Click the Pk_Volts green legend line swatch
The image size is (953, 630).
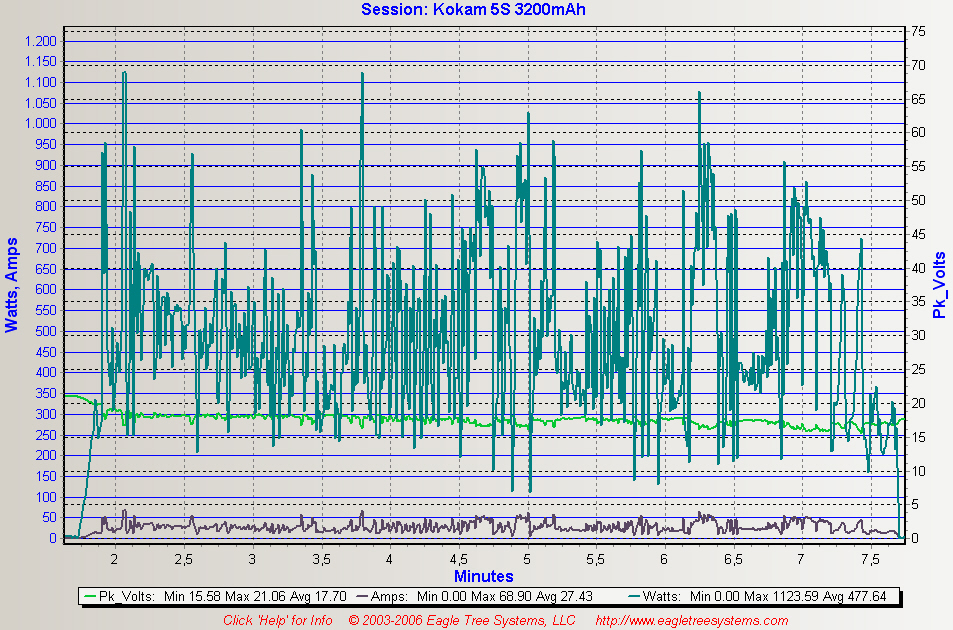pos(97,596)
